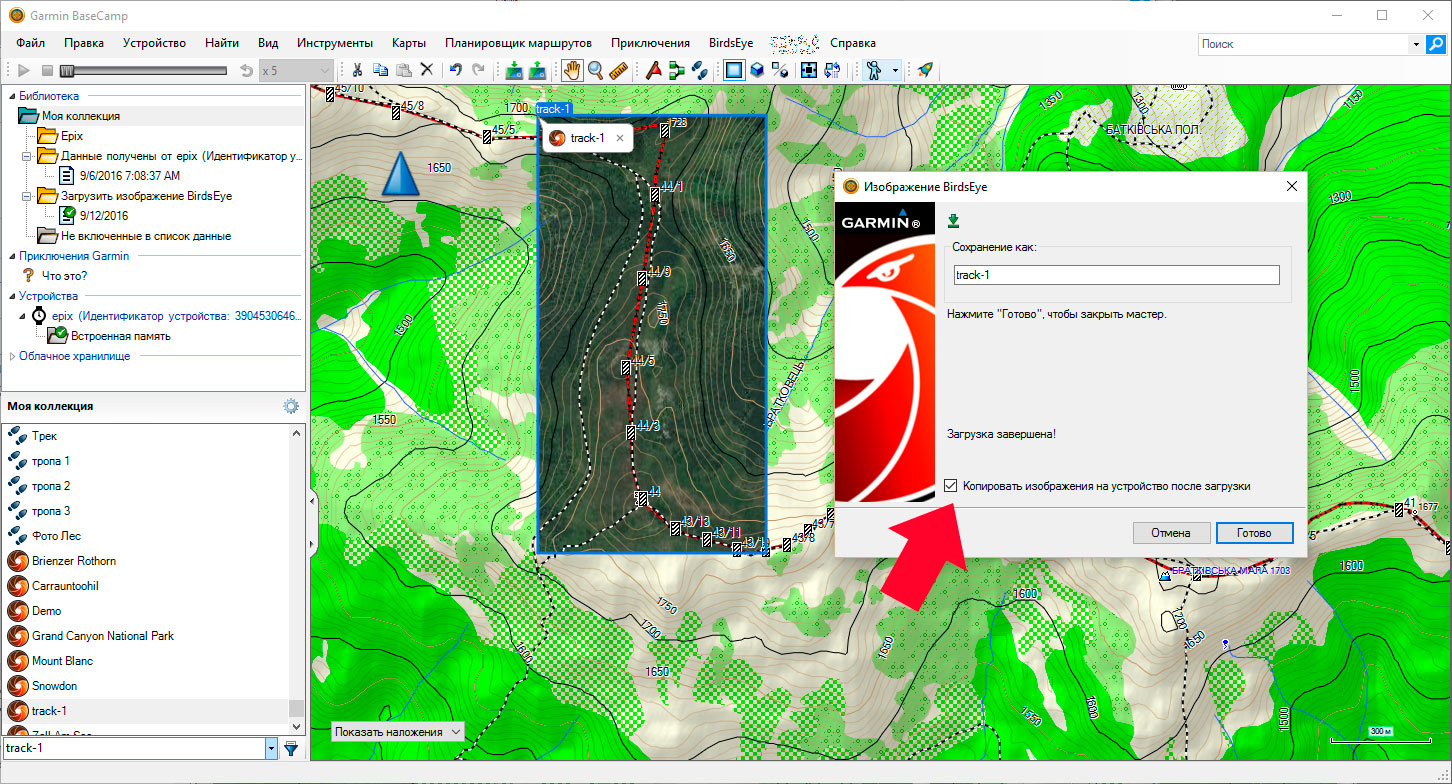Click the search magnifier button

click(x=1435, y=44)
